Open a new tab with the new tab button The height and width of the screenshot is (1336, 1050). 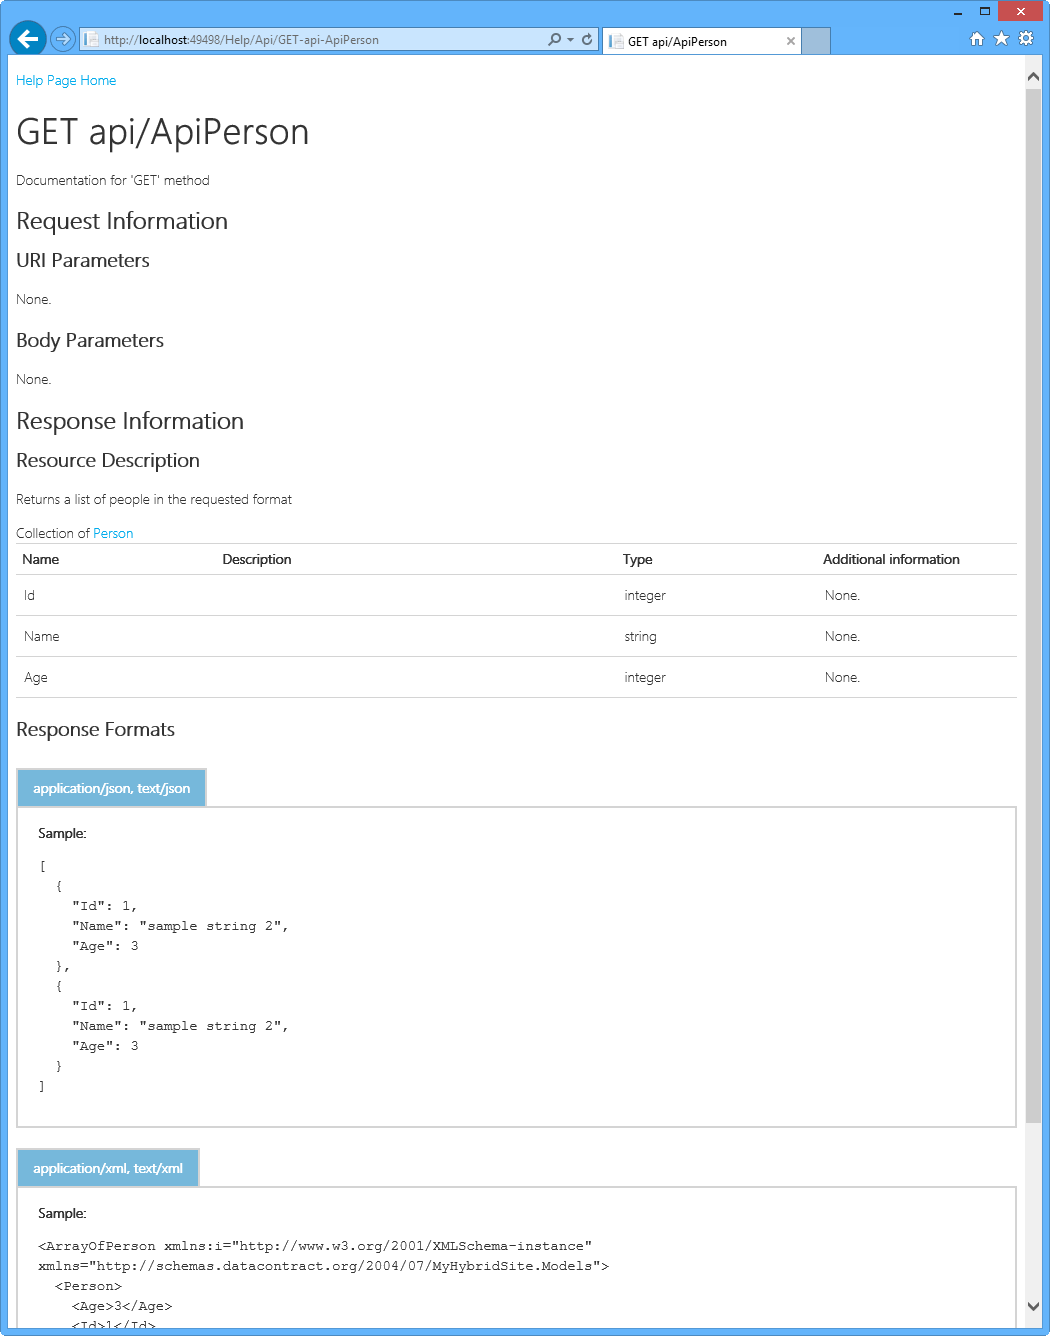pyautogui.click(x=815, y=41)
